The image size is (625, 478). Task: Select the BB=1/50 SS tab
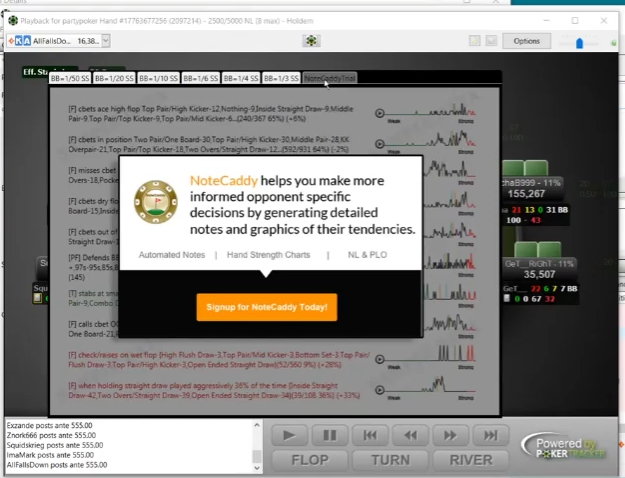pyautogui.click(x=70, y=79)
